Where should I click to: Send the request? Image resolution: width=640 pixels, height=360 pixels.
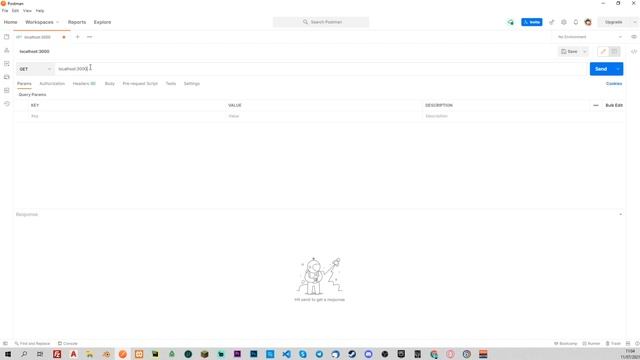pos(601,69)
